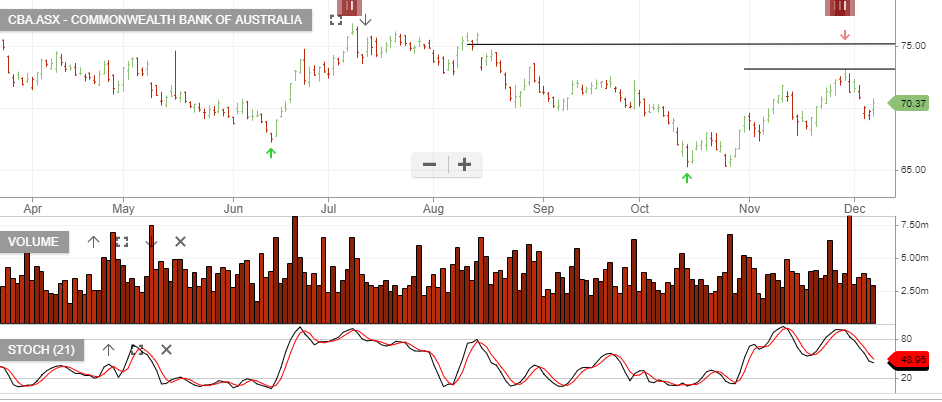Move VOLUME panel up with arrow
The width and height of the screenshot is (942, 402).
coord(93,242)
